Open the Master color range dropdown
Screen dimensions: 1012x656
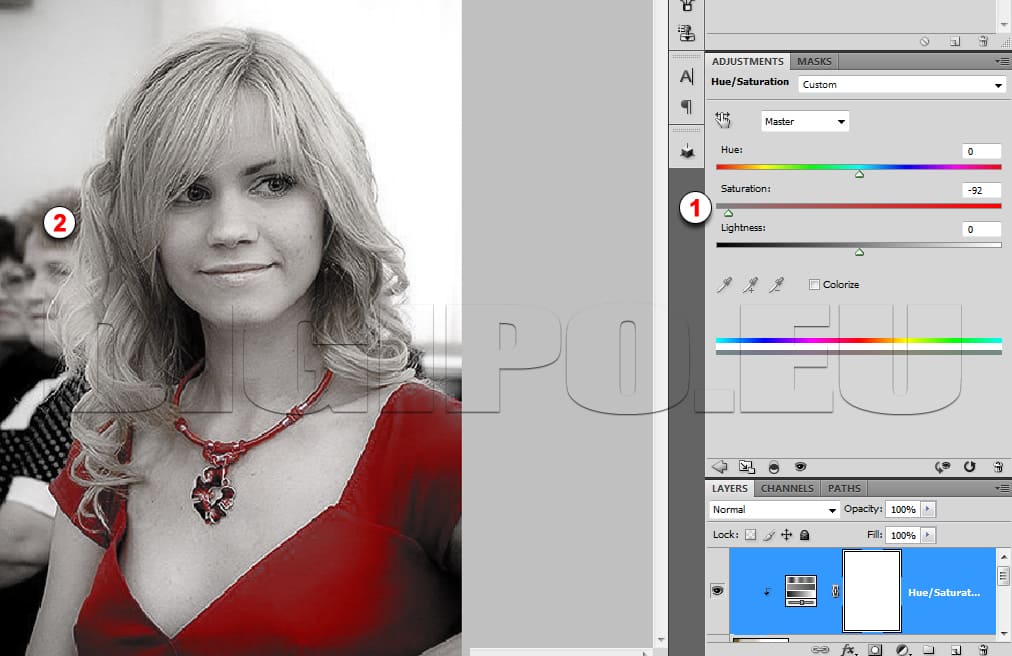tap(805, 122)
